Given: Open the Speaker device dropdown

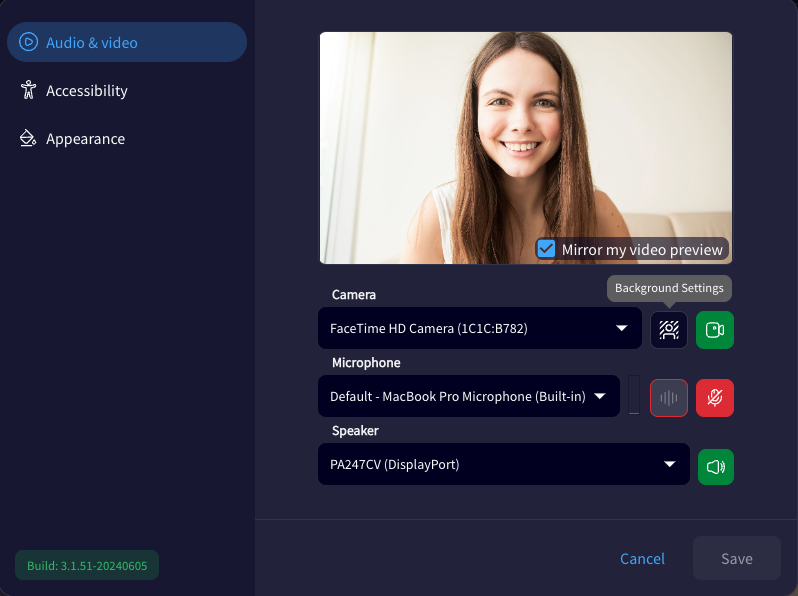Looking at the screenshot, I should pos(503,464).
